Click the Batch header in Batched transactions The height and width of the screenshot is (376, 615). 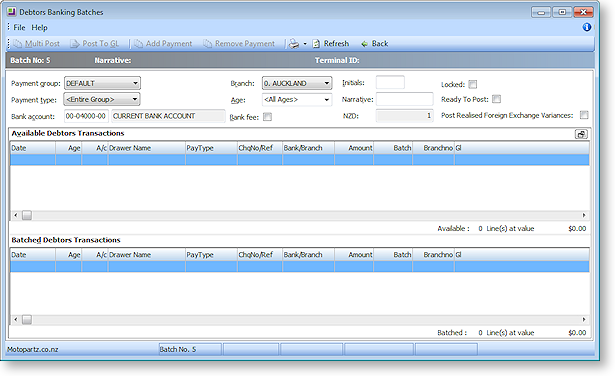[x=393, y=254]
